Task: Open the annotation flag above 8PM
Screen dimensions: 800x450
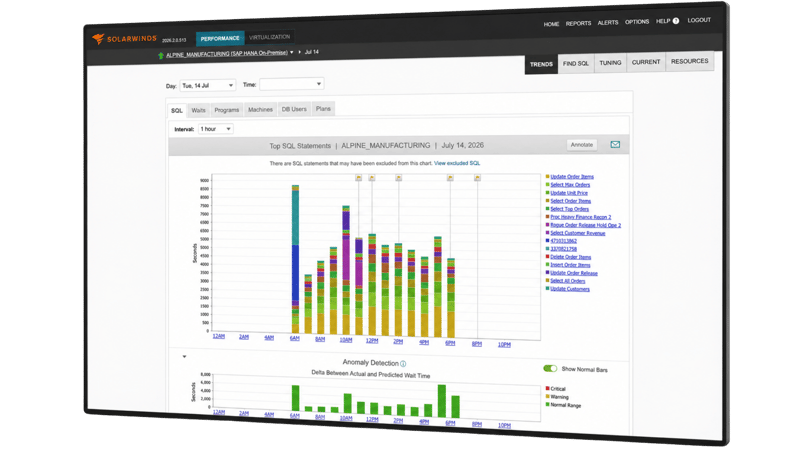Action: pyautogui.click(x=477, y=178)
